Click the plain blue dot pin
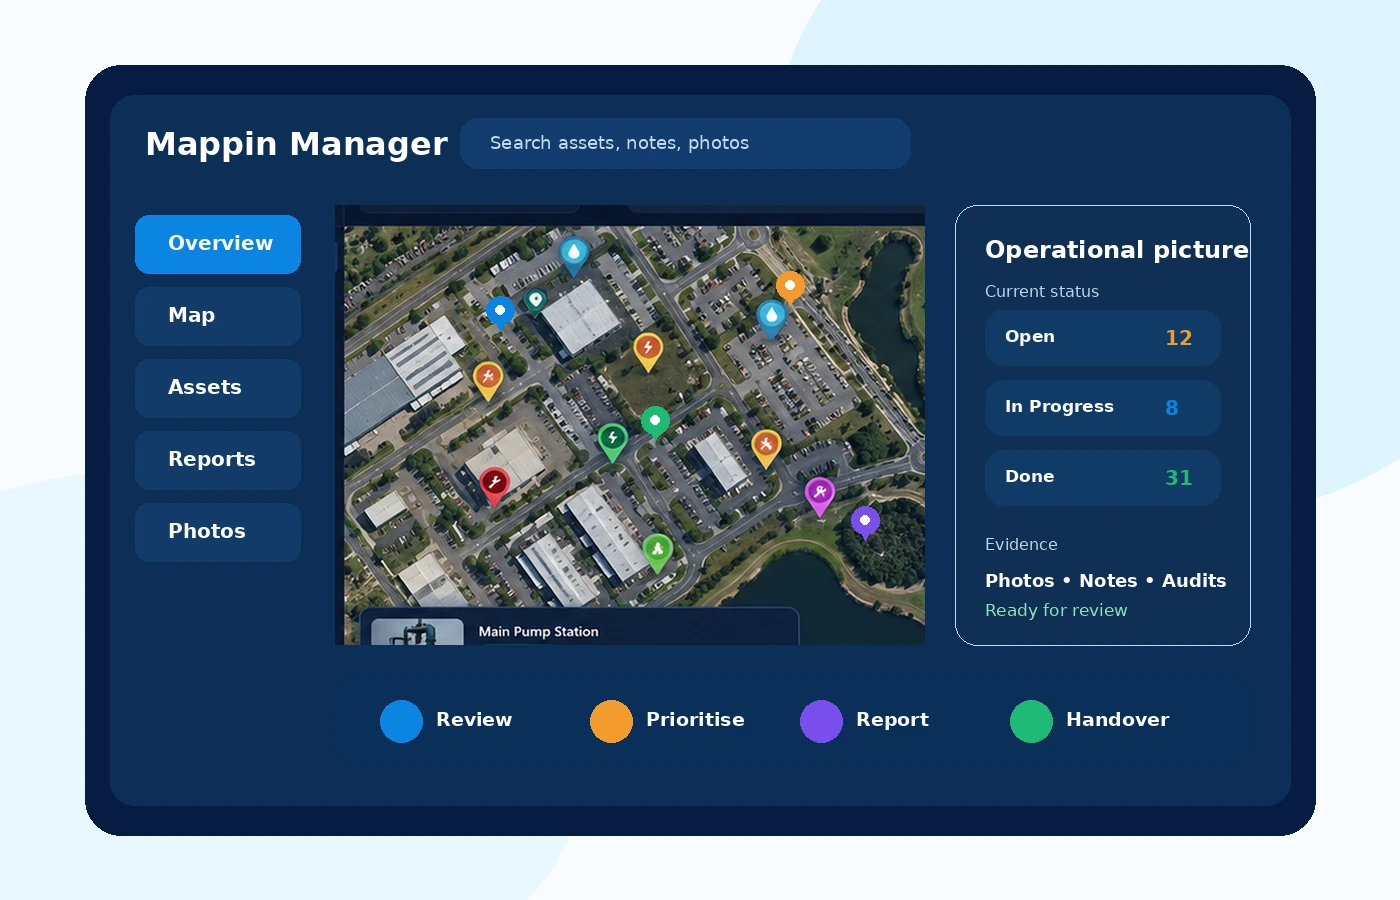Image resolution: width=1400 pixels, height=900 pixels. (500, 312)
